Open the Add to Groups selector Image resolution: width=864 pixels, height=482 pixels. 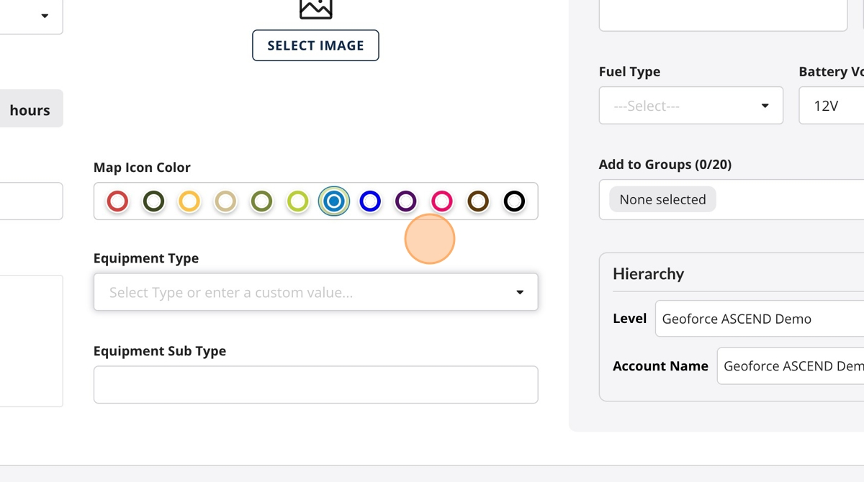(731, 199)
